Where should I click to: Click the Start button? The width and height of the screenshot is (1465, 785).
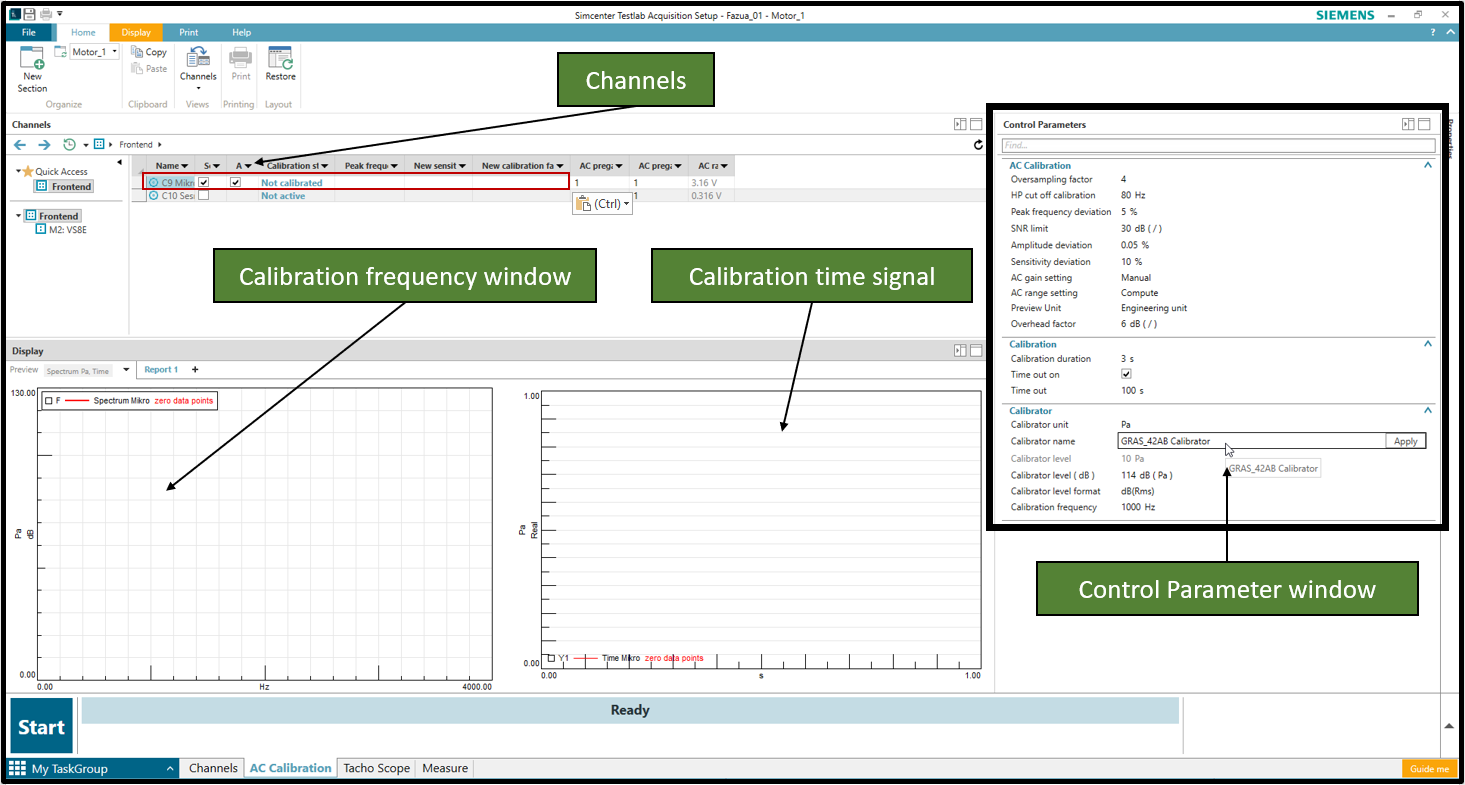tap(41, 728)
